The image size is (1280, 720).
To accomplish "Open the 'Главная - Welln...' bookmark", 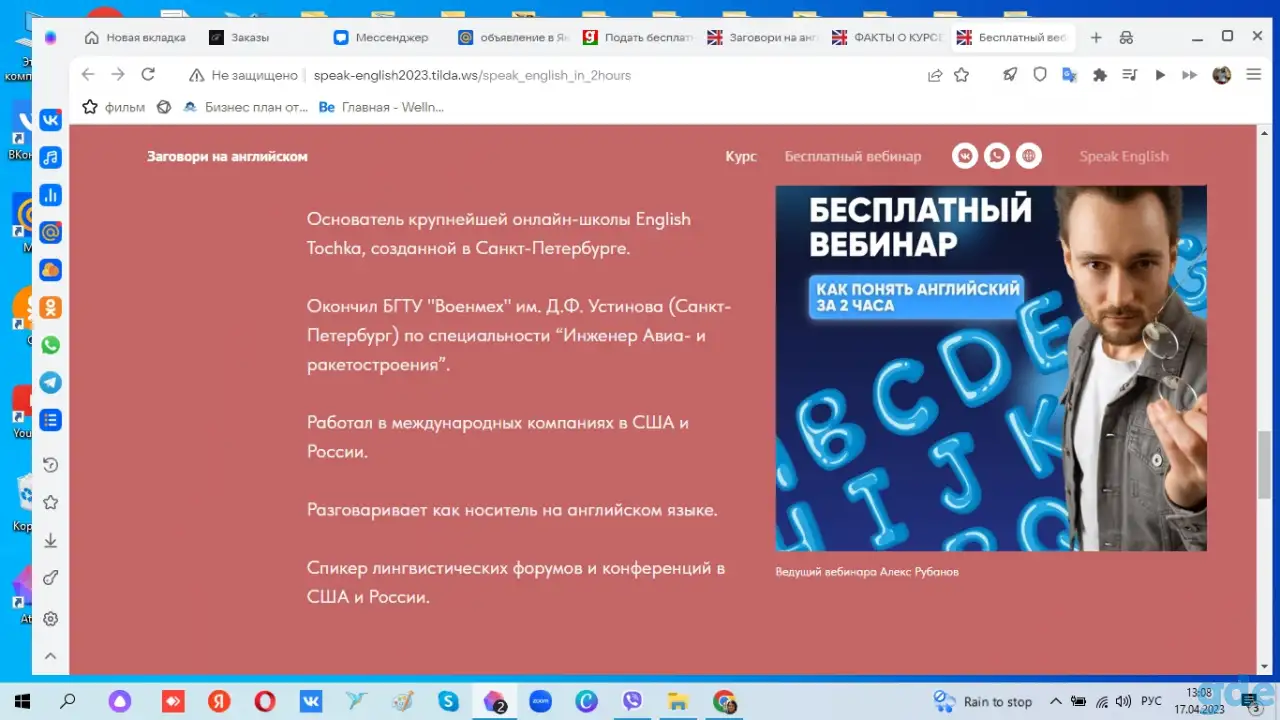I will (x=381, y=107).
